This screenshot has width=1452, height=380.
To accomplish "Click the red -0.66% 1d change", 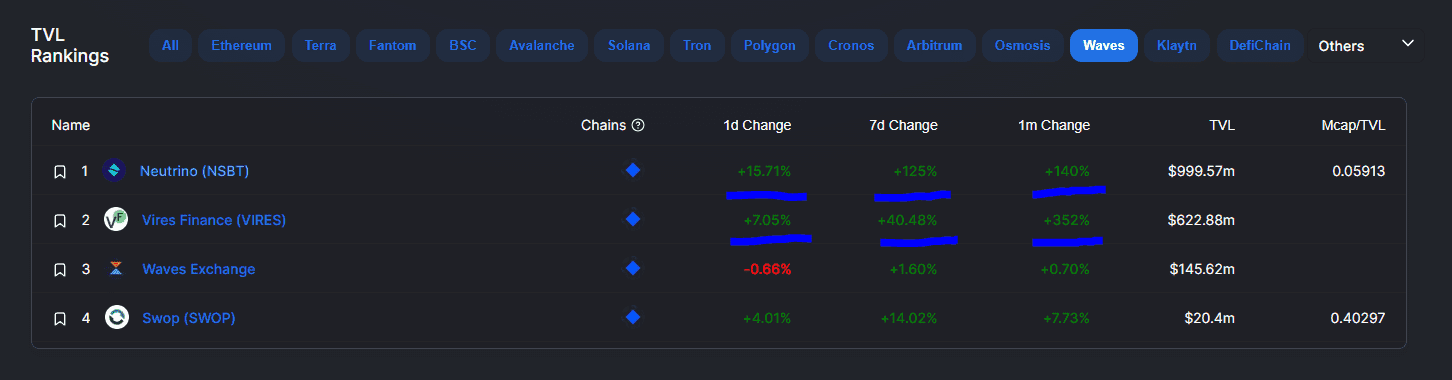I will (767, 269).
